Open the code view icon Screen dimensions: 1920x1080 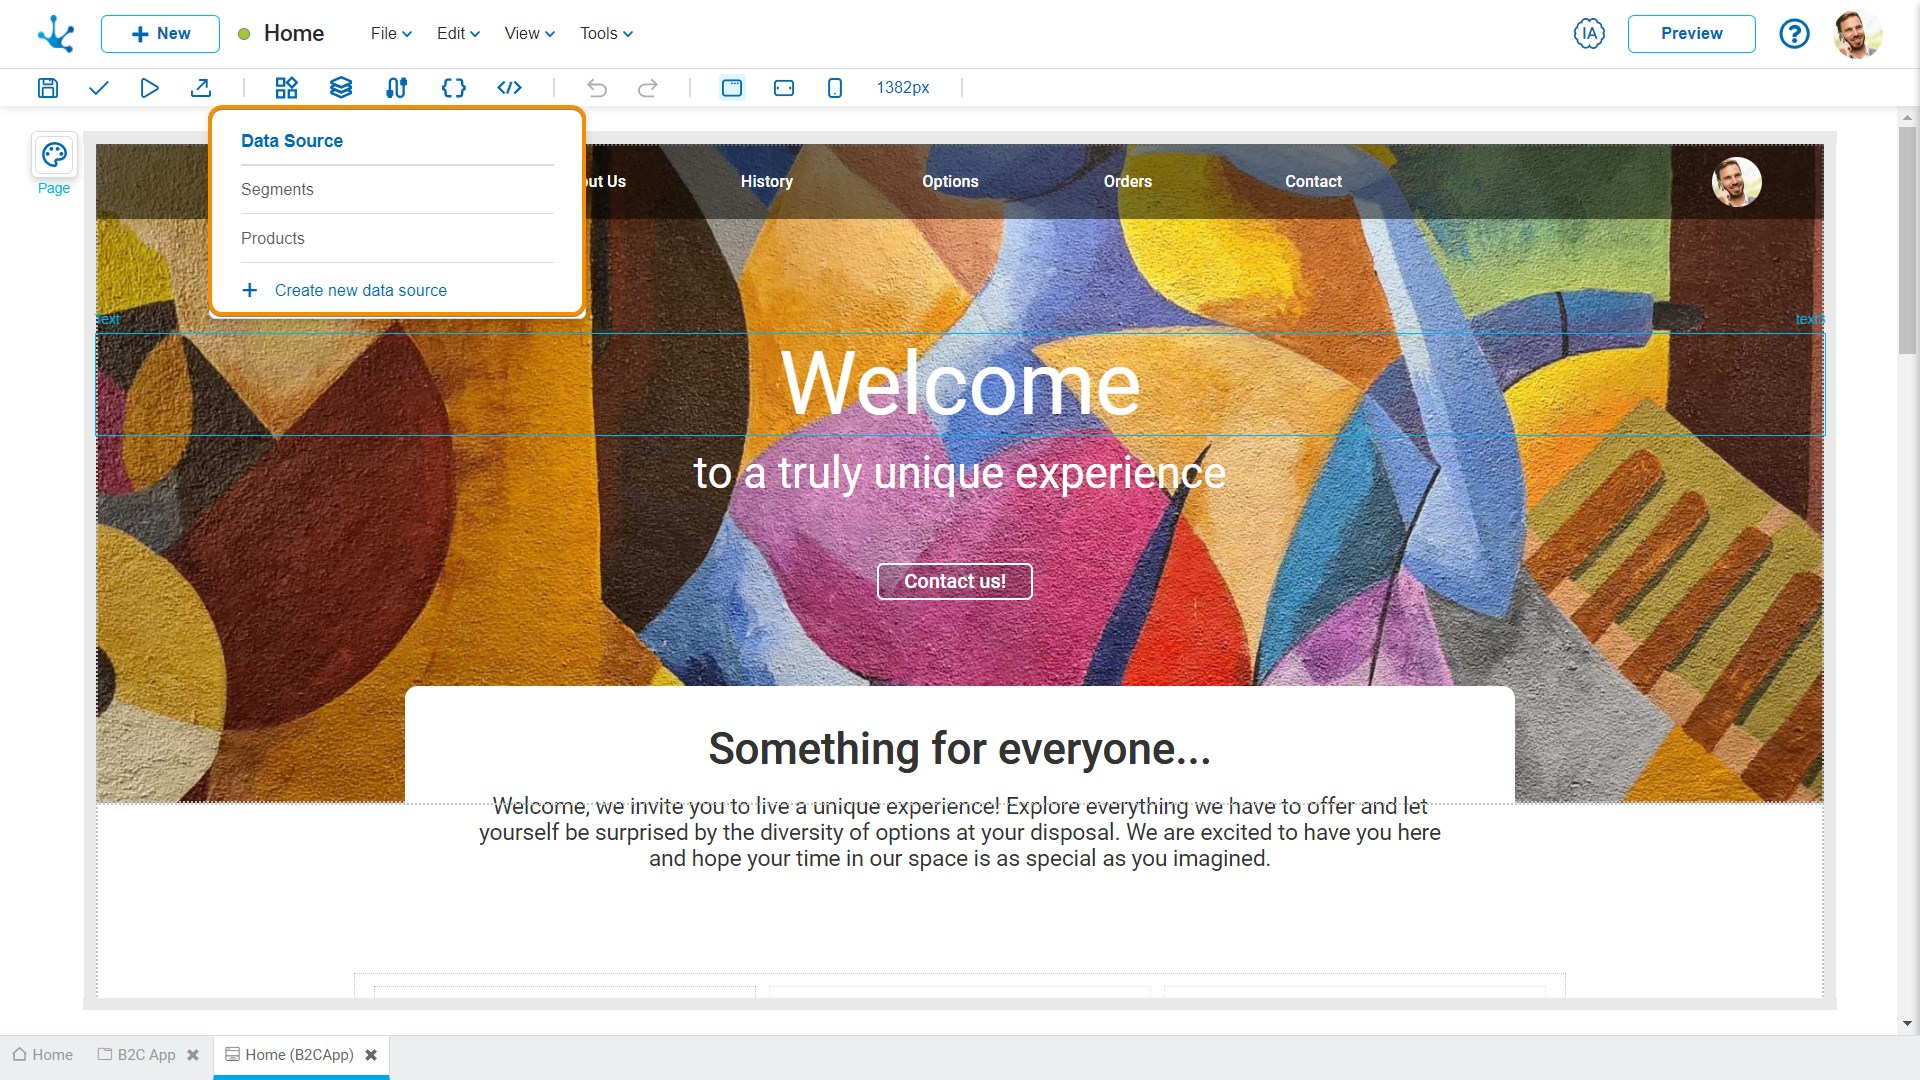tap(509, 88)
